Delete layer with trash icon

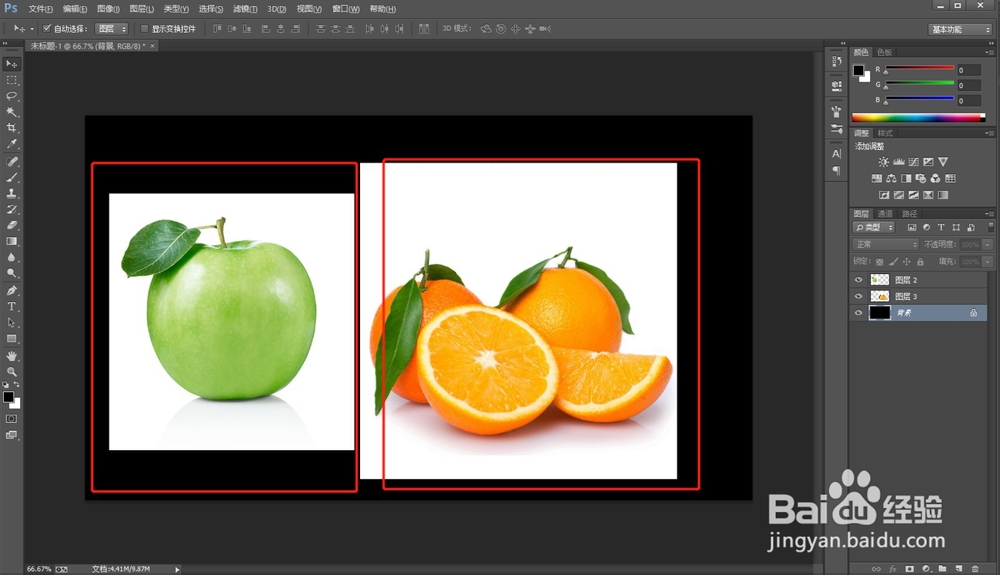click(x=975, y=569)
